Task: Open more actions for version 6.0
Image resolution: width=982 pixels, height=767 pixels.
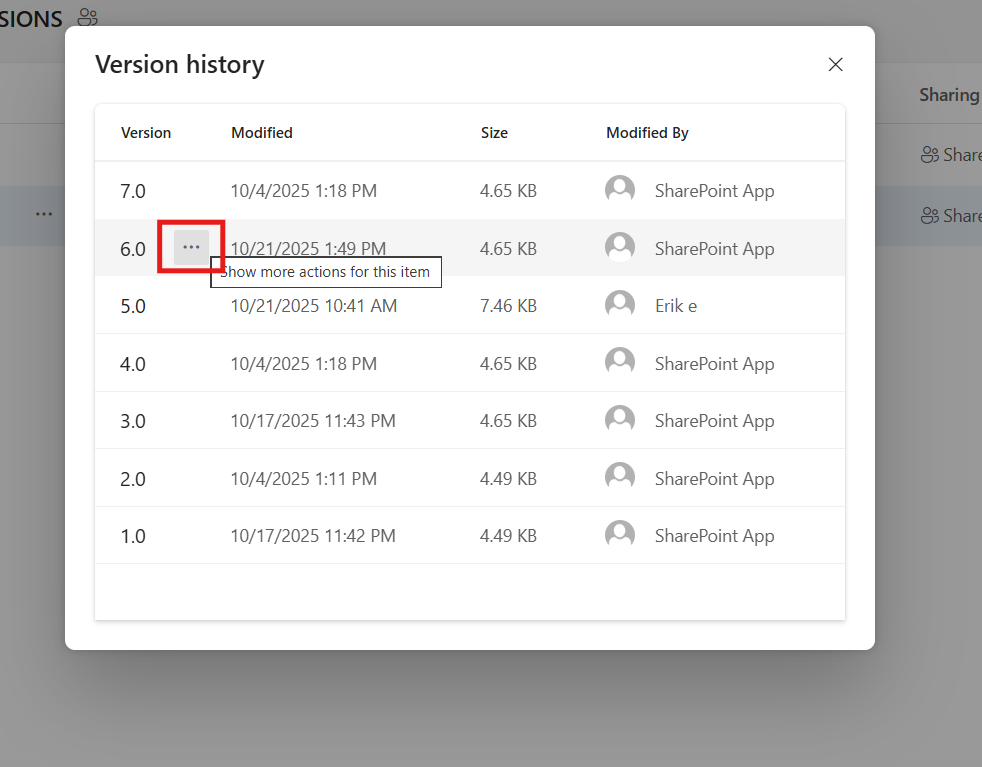Action: 191,247
